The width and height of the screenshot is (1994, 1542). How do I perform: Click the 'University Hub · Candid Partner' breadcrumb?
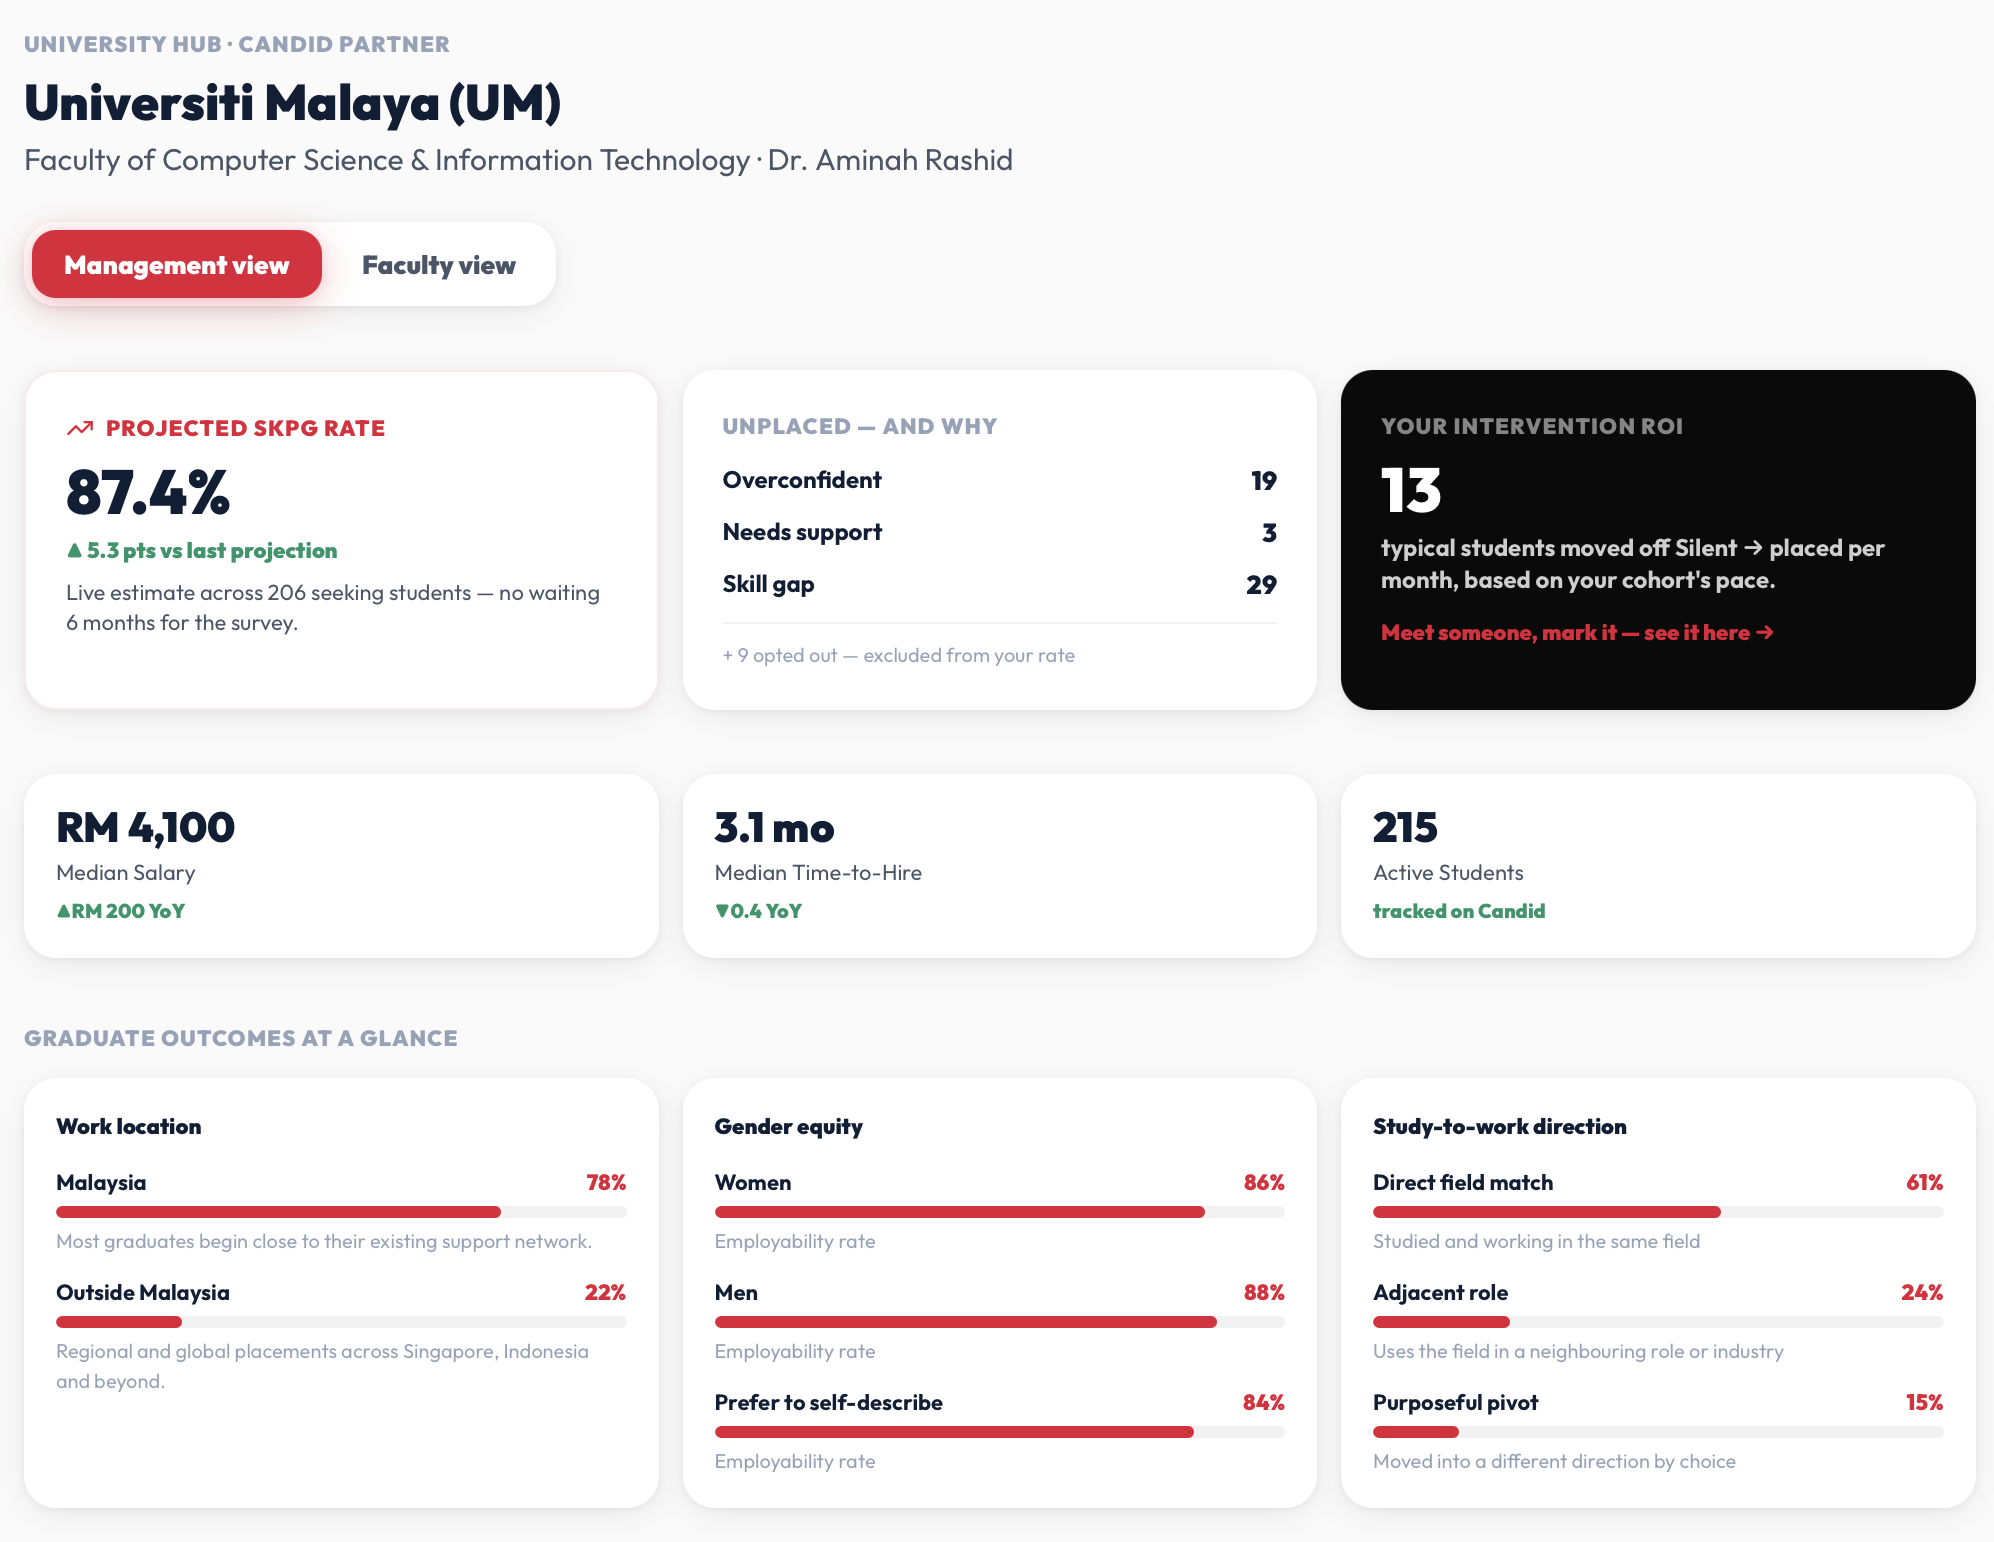coord(237,44)
